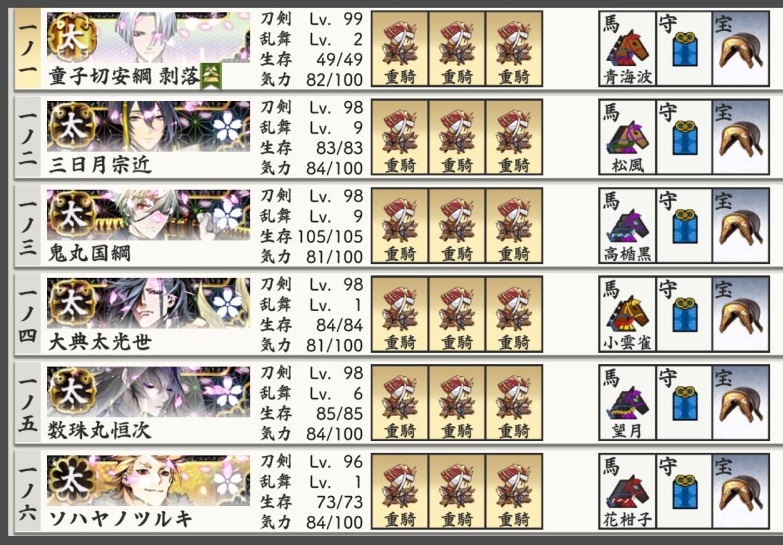Click 三日月宗近 character banner
This screenshot has width=783, height=545.
(x=148, y=126)
